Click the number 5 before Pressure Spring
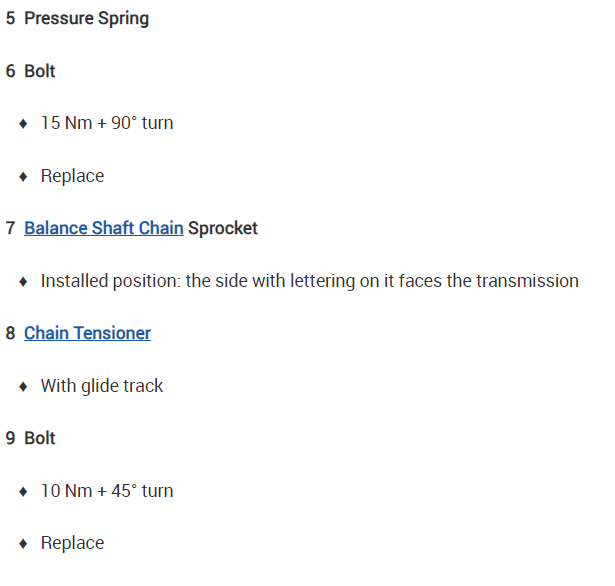Viewport: 615px width, 586px height. (x=10, y=19)
